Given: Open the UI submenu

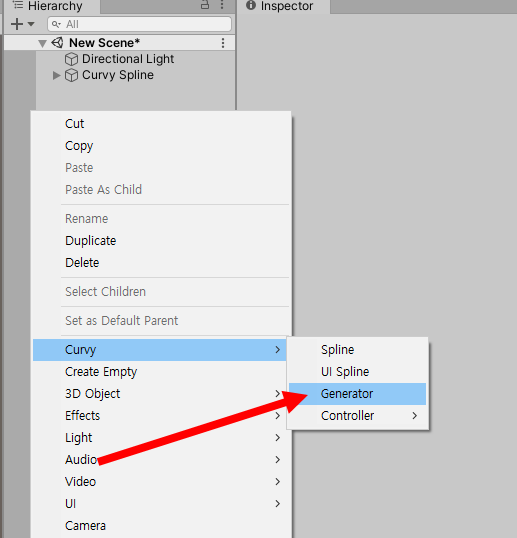Looking at the screenshot, I should point(160,503).
